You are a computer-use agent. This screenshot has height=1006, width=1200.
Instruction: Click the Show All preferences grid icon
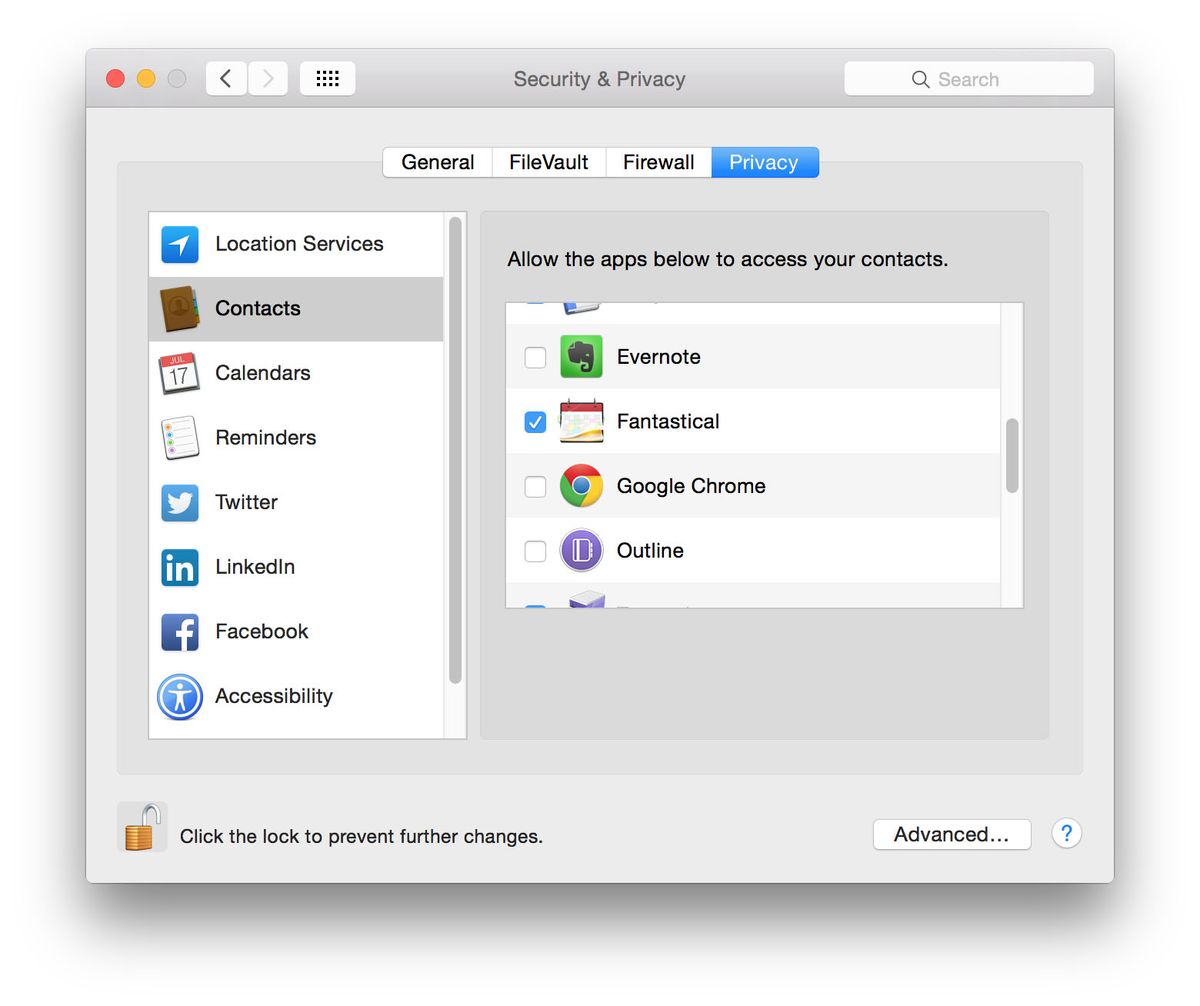(328, 78)
